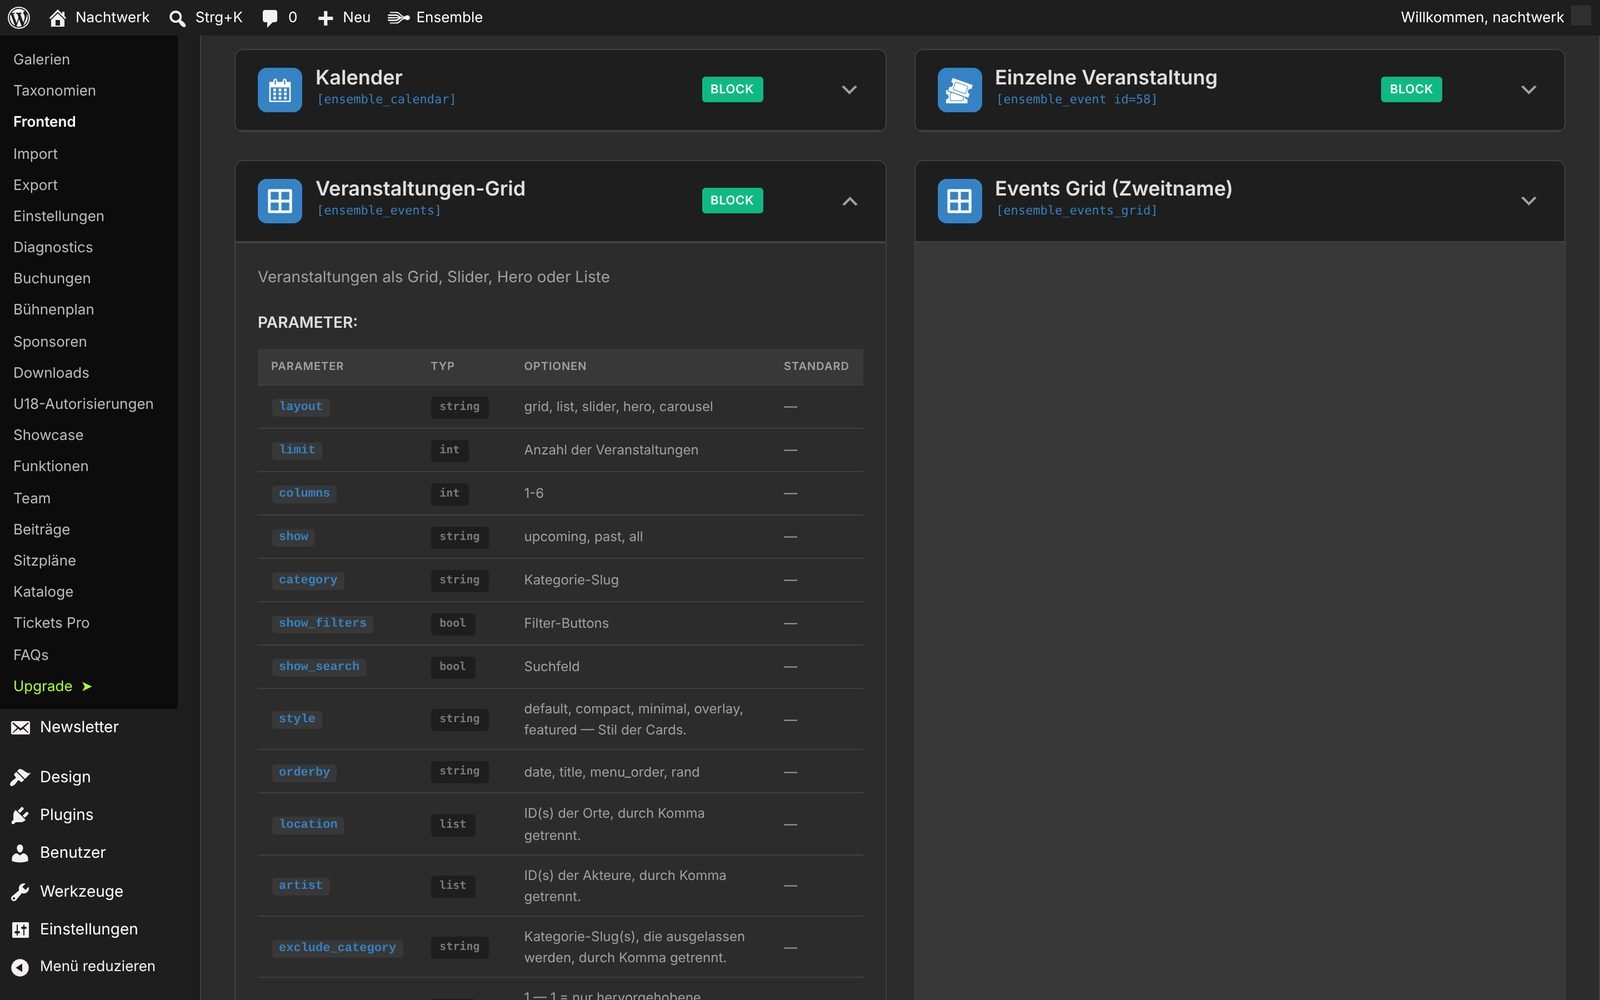This screenshot has height=1000, width=1600.
Task: Expand the Kalender card chevron
Action: click(x=849, y=90)
